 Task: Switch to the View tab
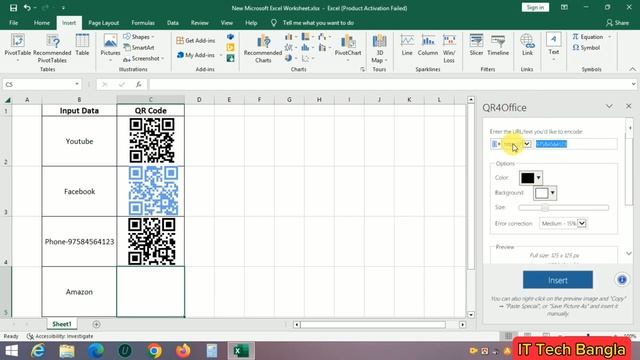tap(227, 23)
